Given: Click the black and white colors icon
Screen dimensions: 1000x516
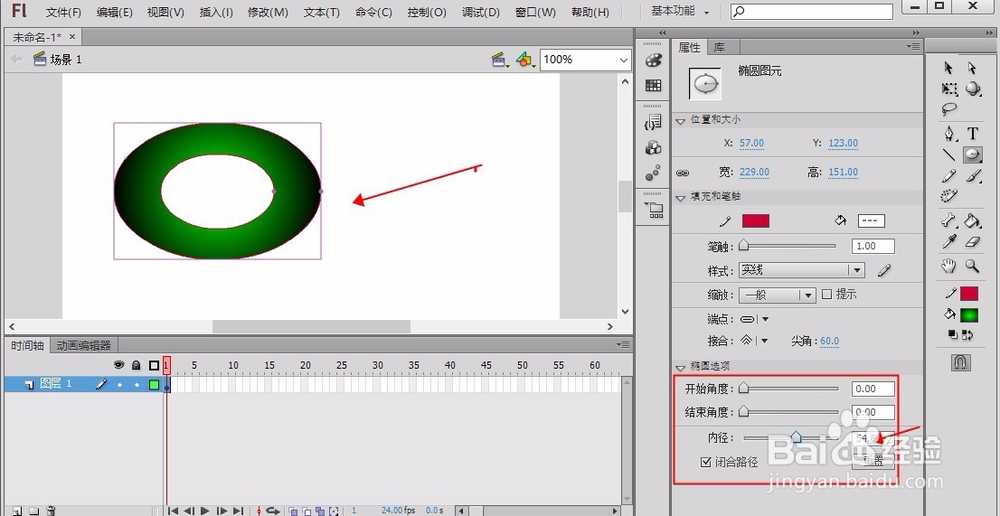Looking at the screenshot, I should click(x=951, y=334).
